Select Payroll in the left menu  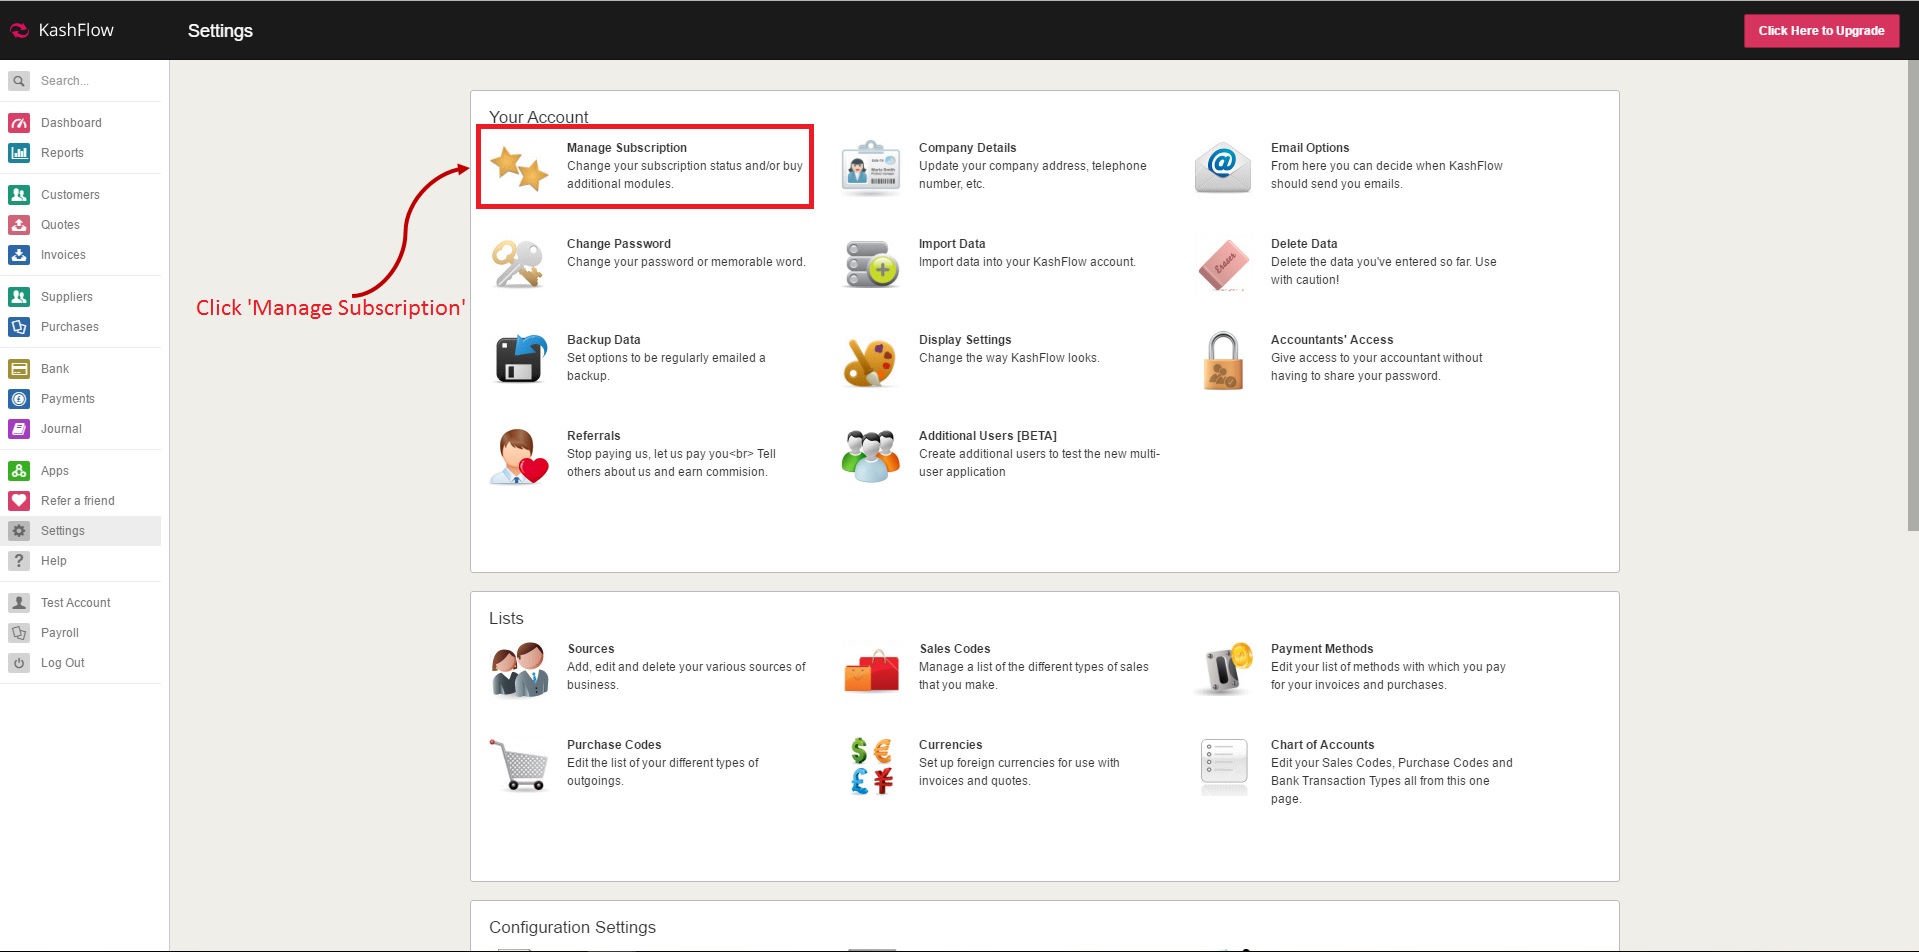[60, 633]
